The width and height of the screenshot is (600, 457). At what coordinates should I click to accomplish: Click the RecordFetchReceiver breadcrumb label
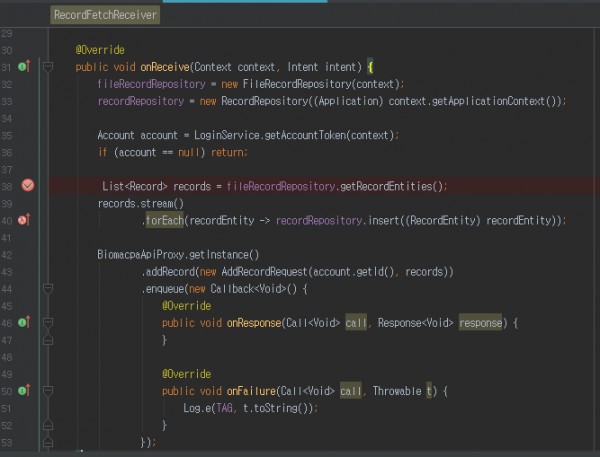[x=105, y=15]
